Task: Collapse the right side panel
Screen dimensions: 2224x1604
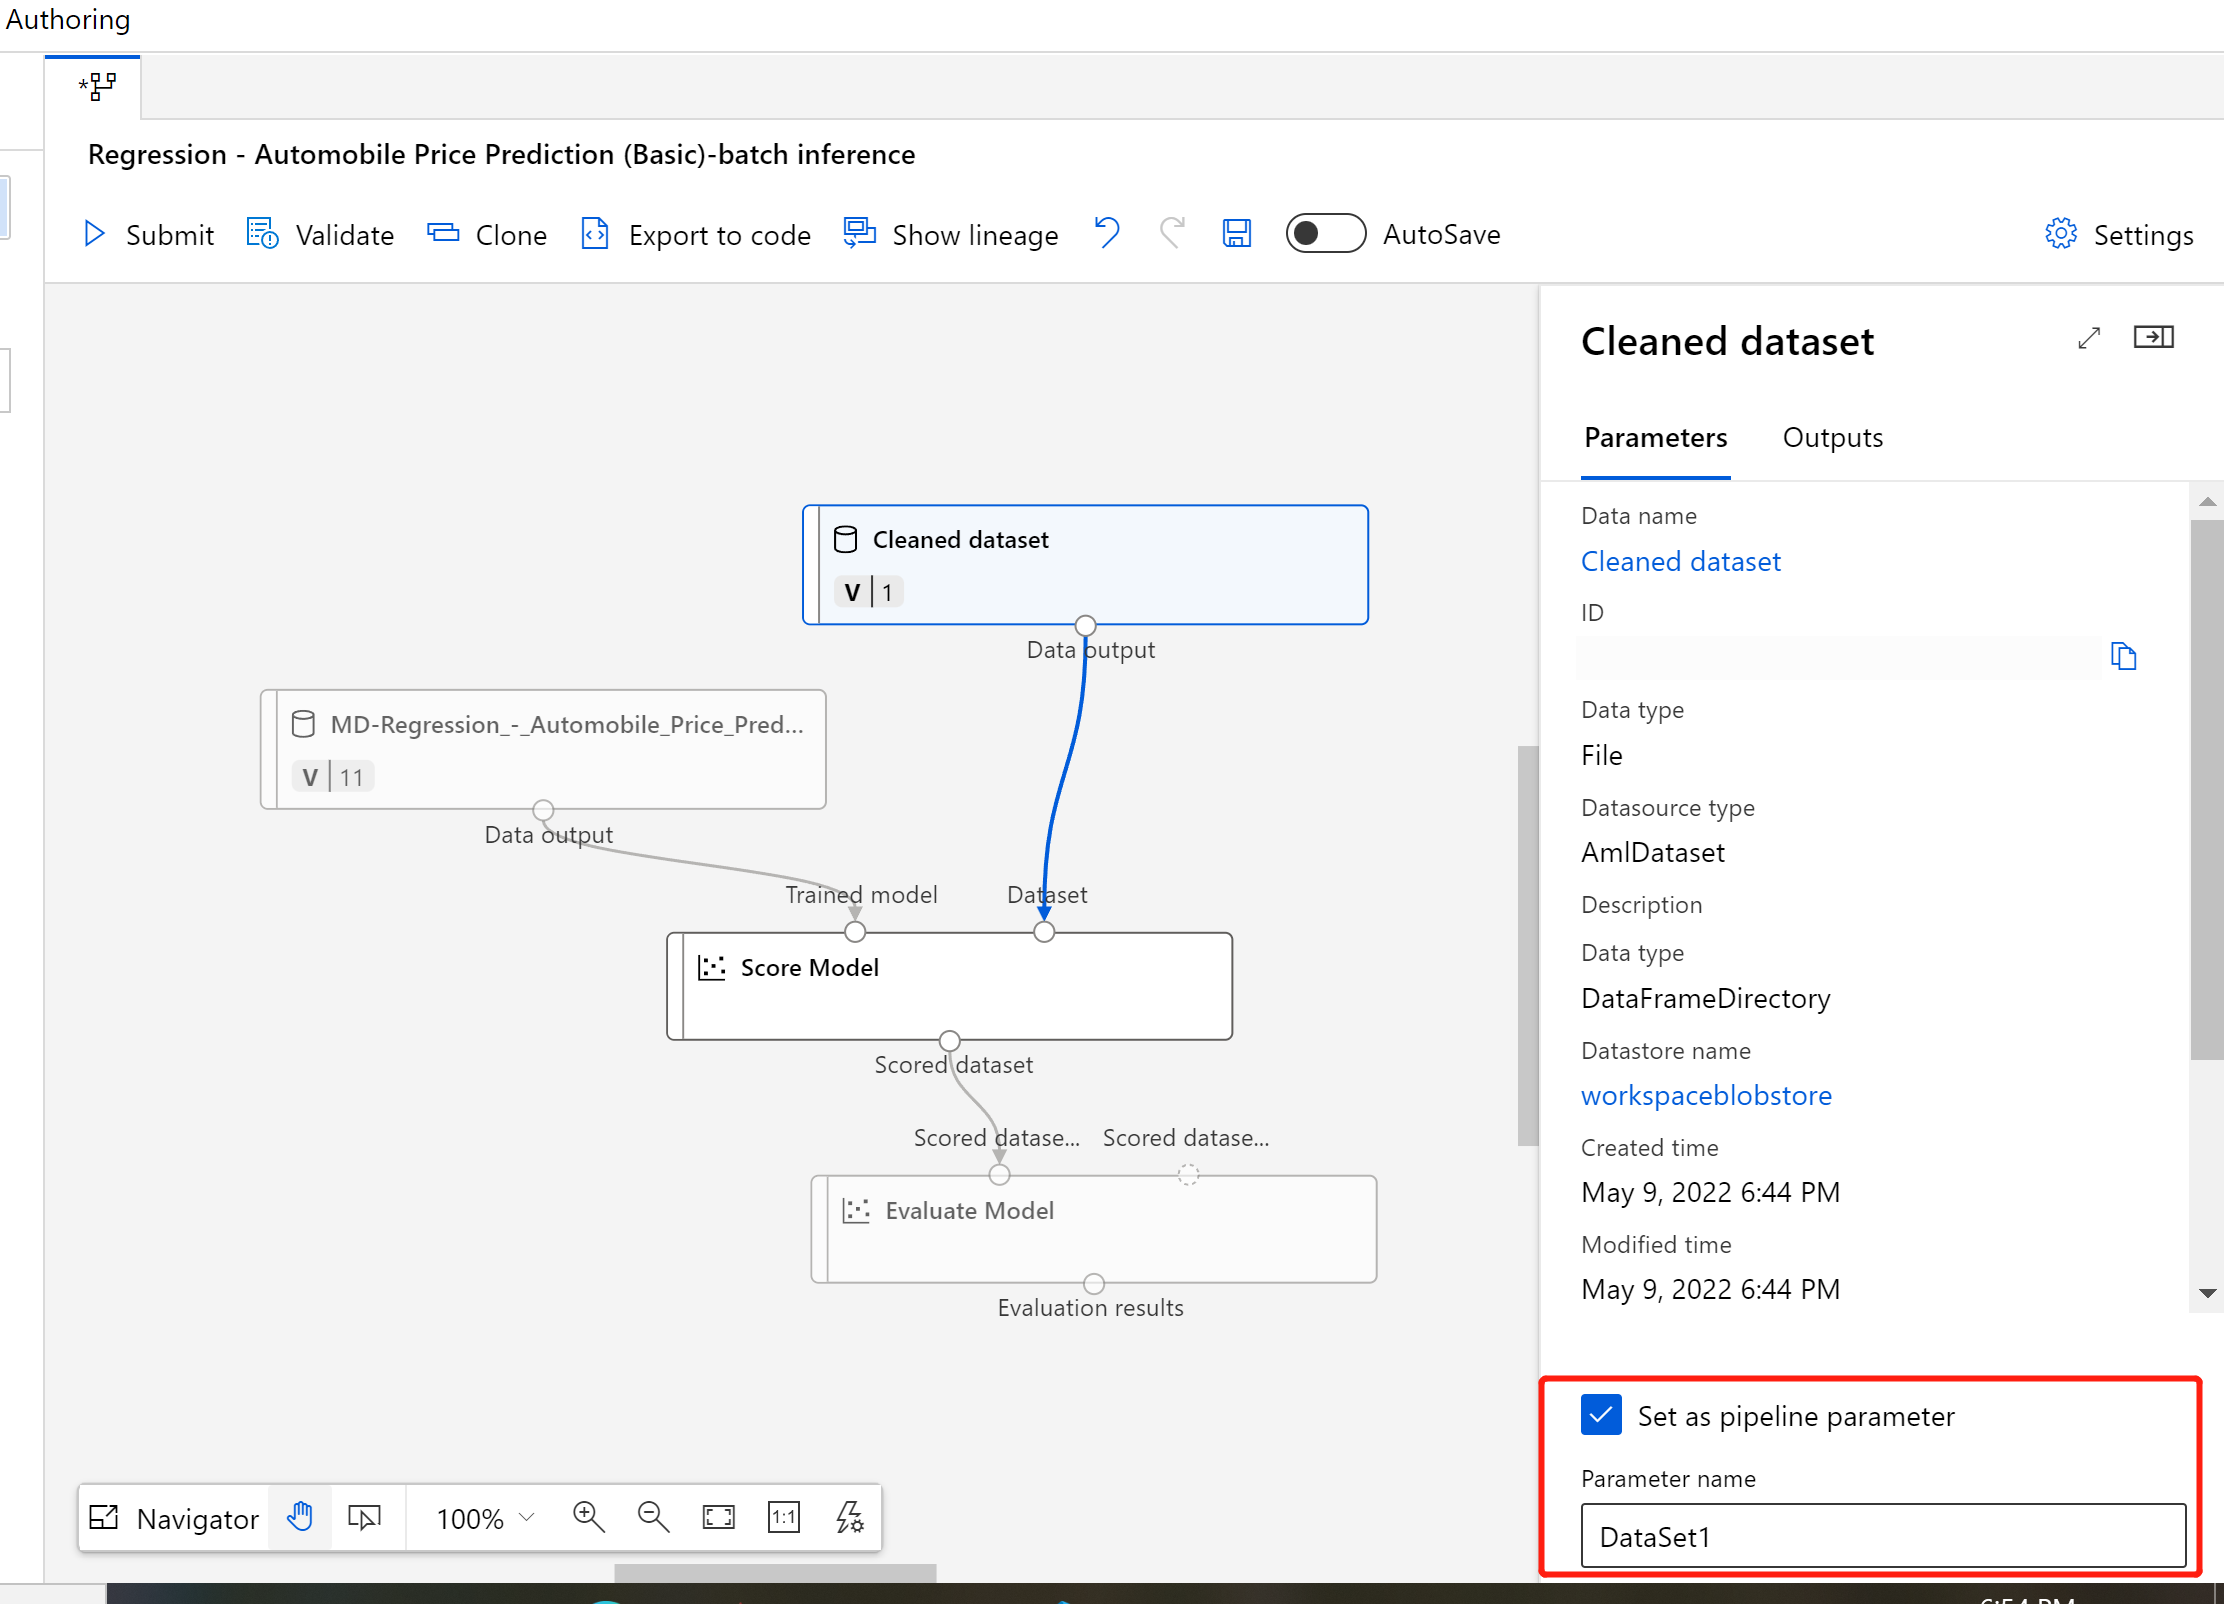Action: 2153,338
